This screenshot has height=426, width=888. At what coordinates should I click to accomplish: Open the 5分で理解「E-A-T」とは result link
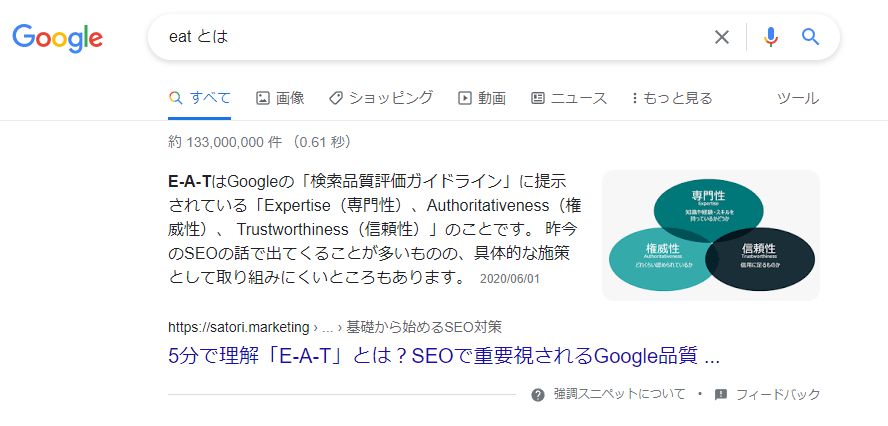coord(444,356)
